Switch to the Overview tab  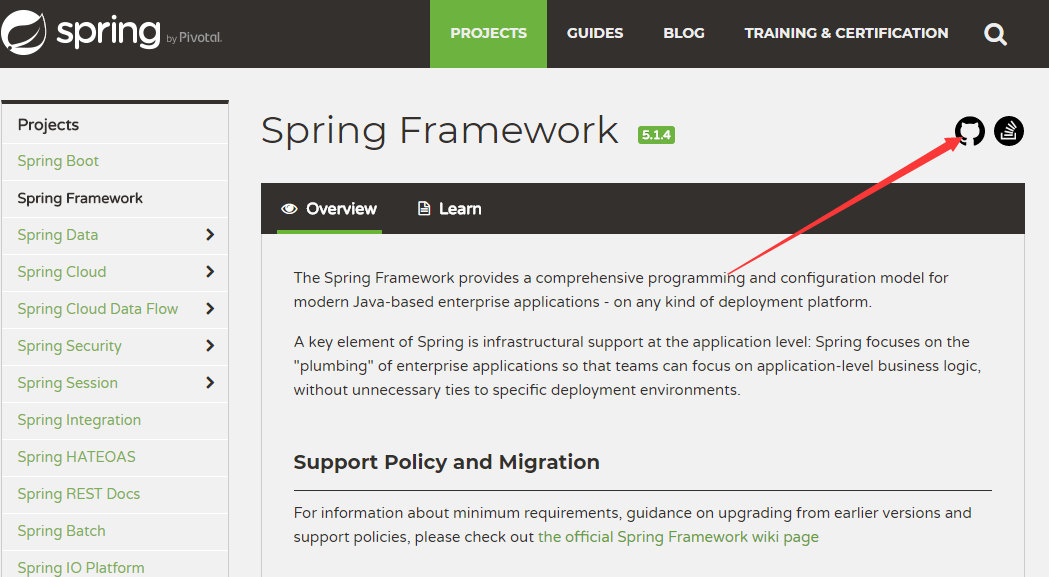tap(329, 209)
